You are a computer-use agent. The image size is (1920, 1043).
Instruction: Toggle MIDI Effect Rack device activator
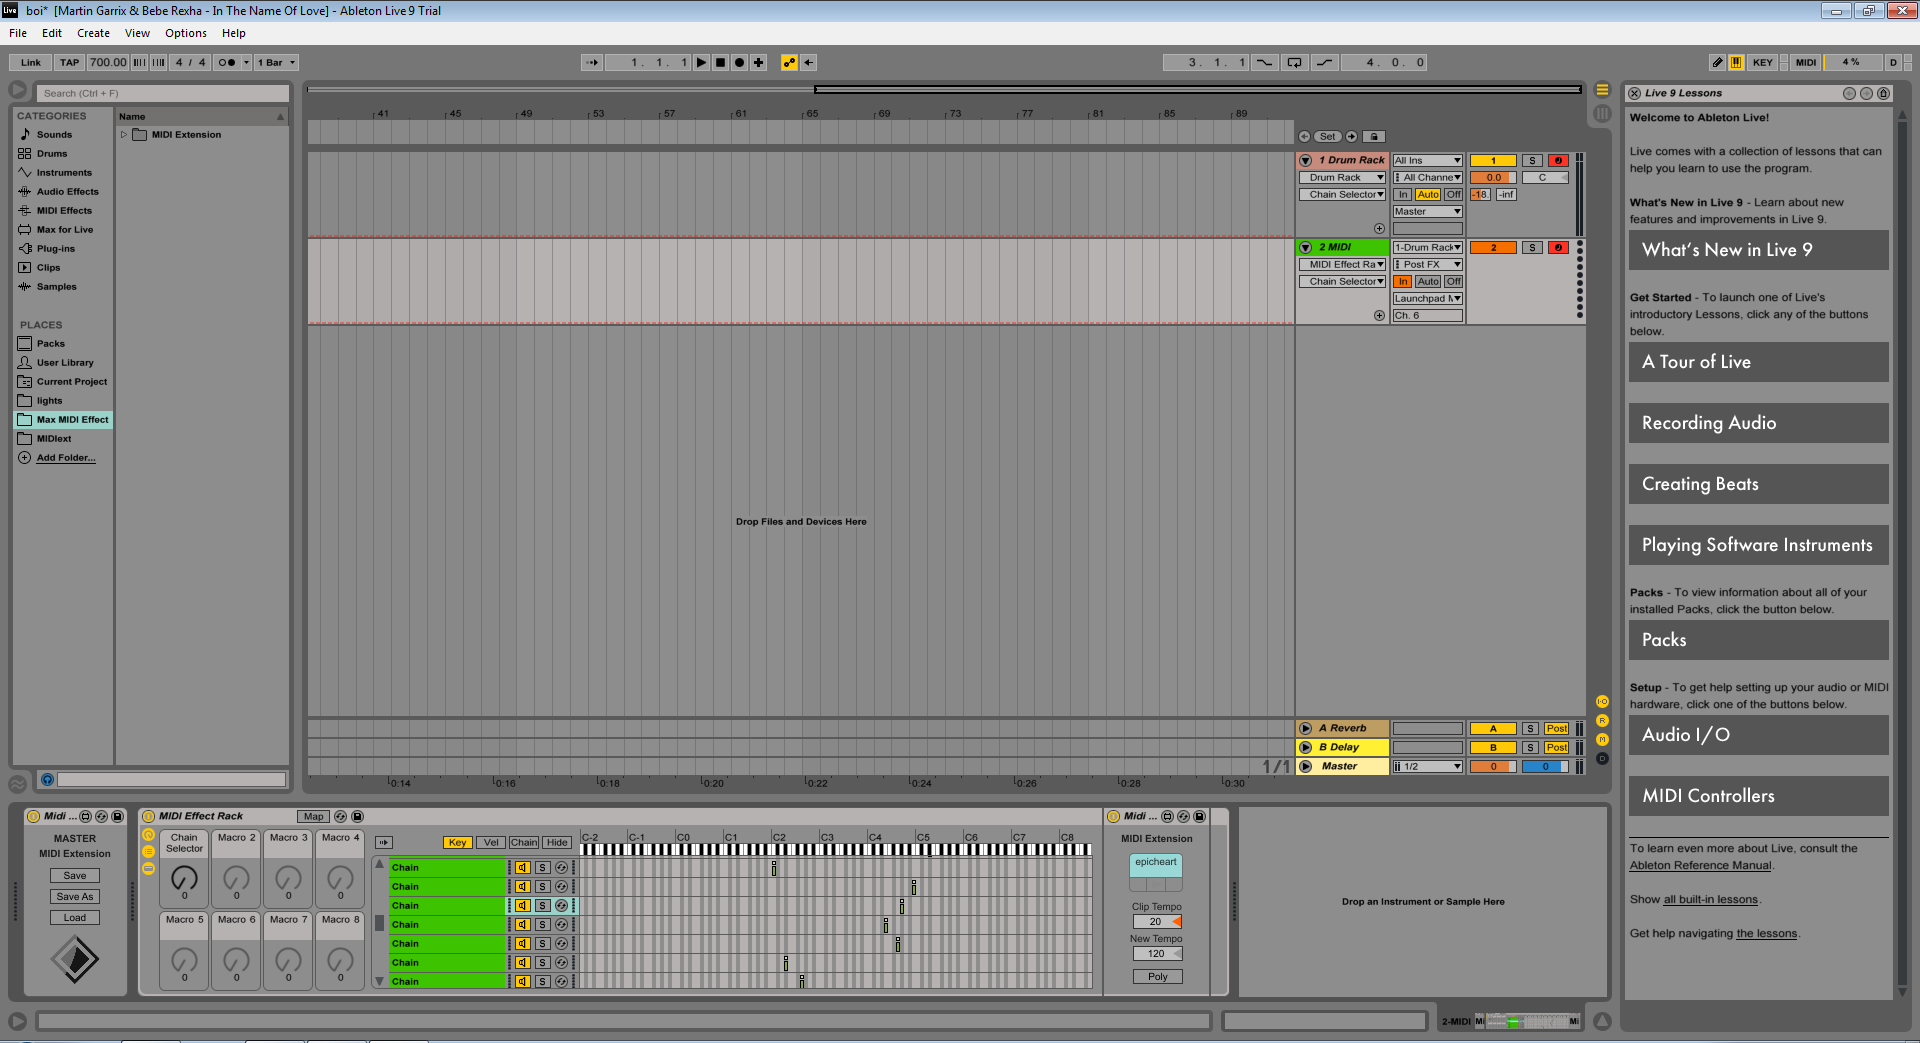click(148, 816)
